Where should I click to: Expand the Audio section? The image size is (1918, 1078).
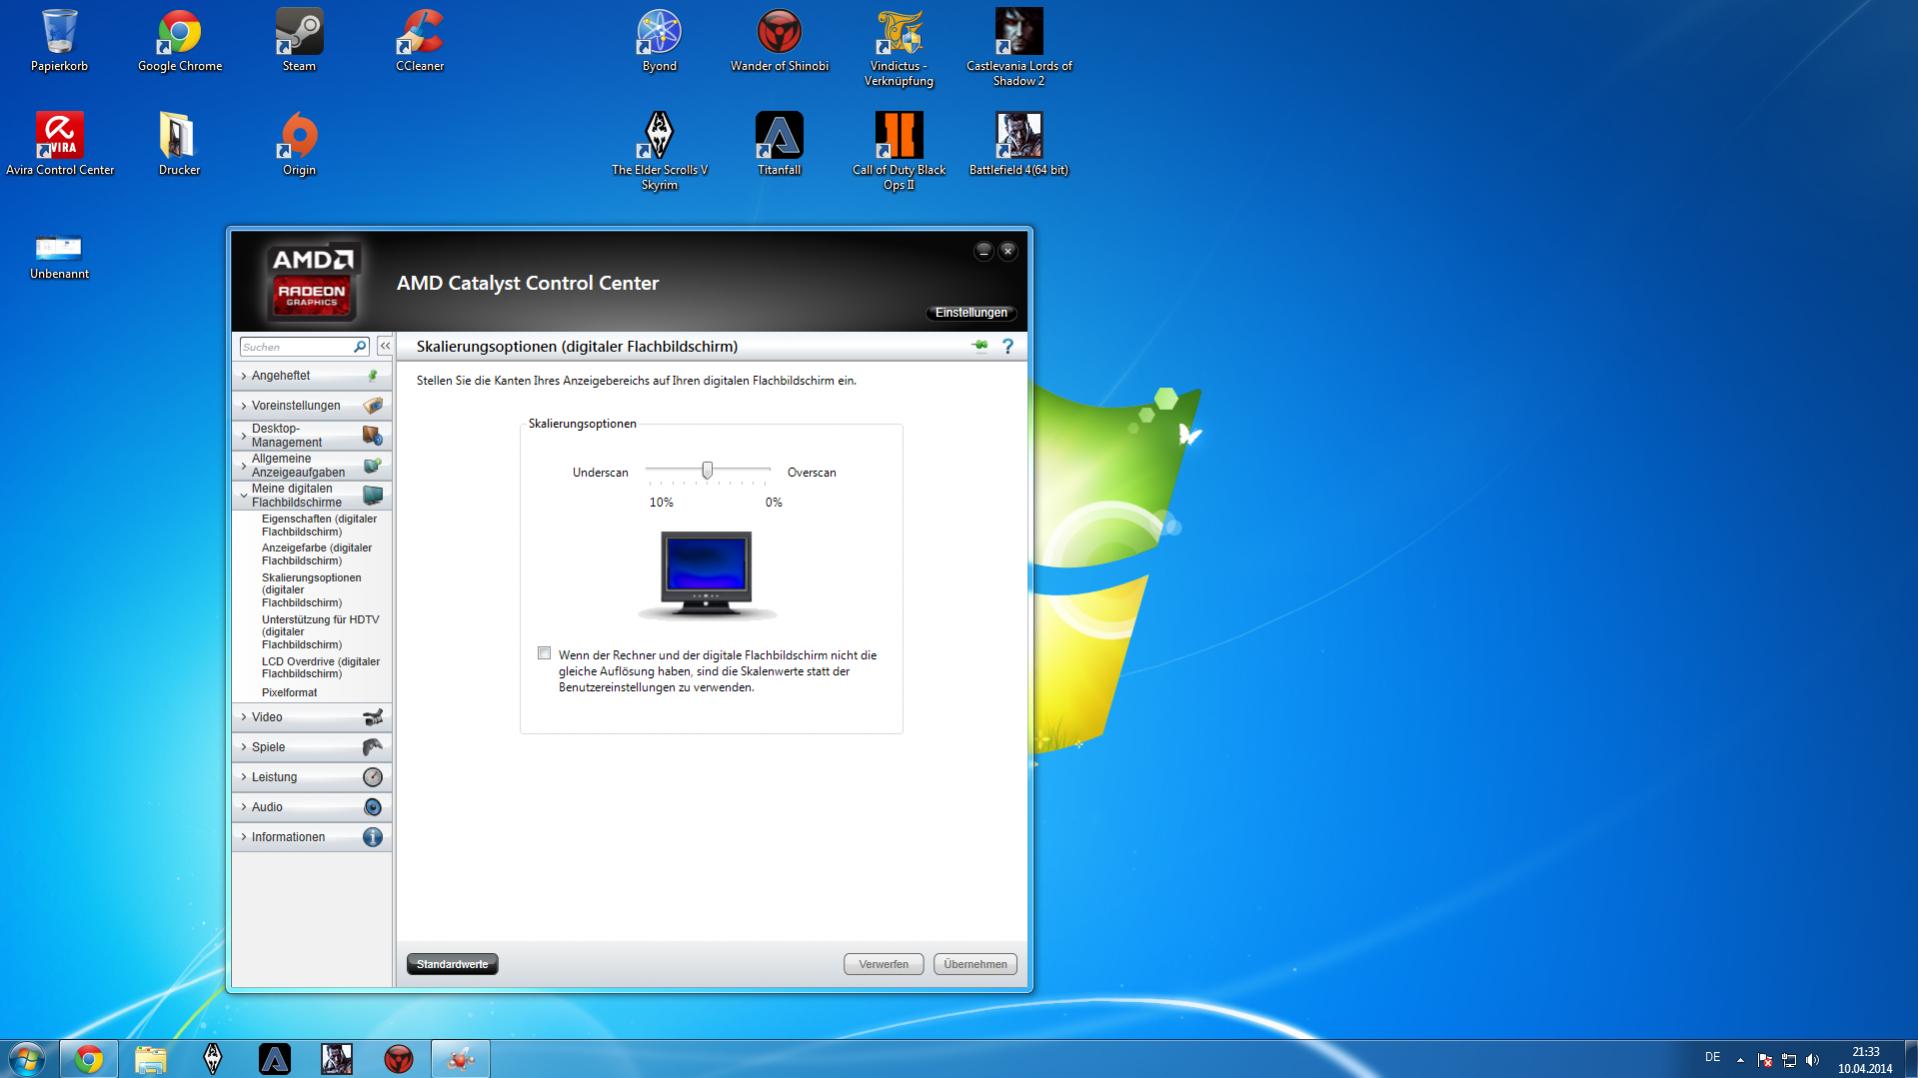pos(312,807)
